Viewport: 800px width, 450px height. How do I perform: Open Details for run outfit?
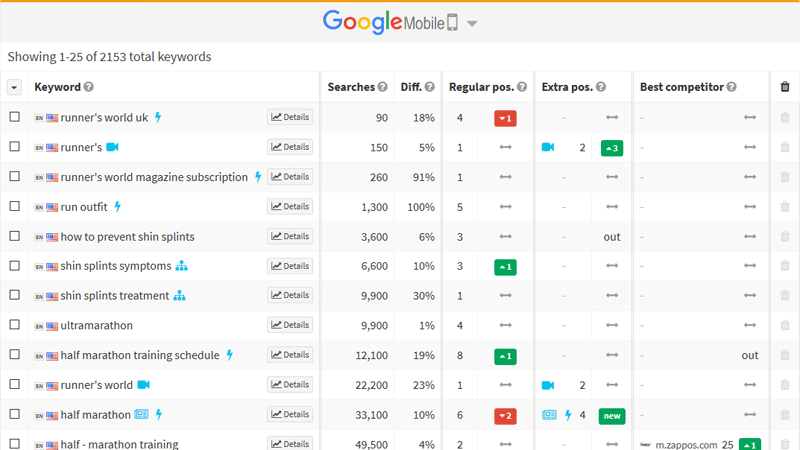(290, 206)
